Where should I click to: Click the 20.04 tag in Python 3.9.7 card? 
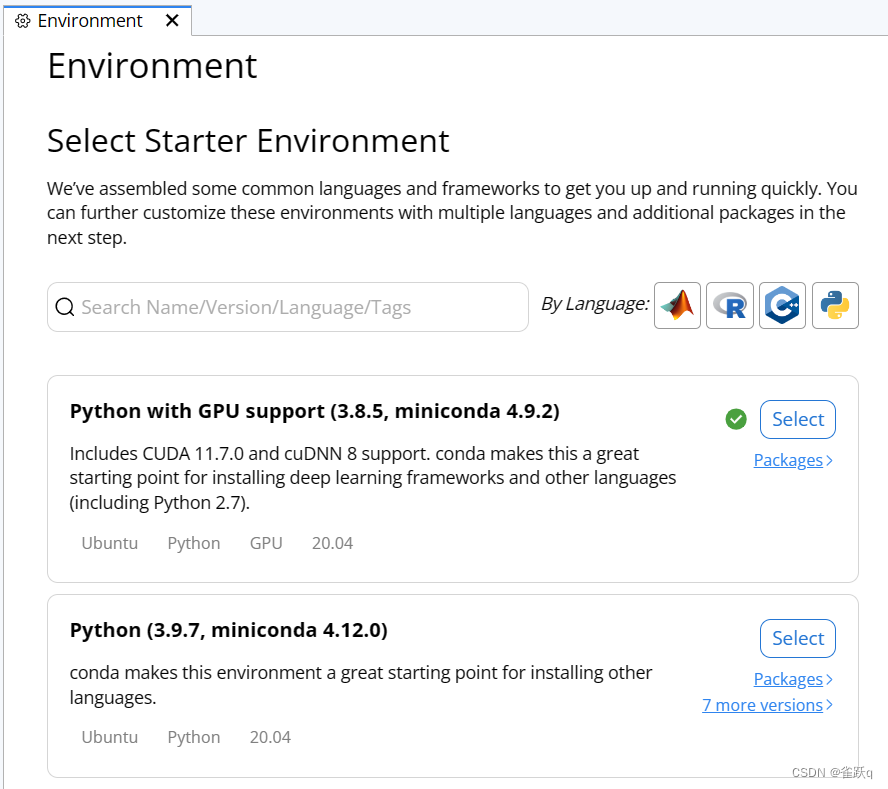270,737
